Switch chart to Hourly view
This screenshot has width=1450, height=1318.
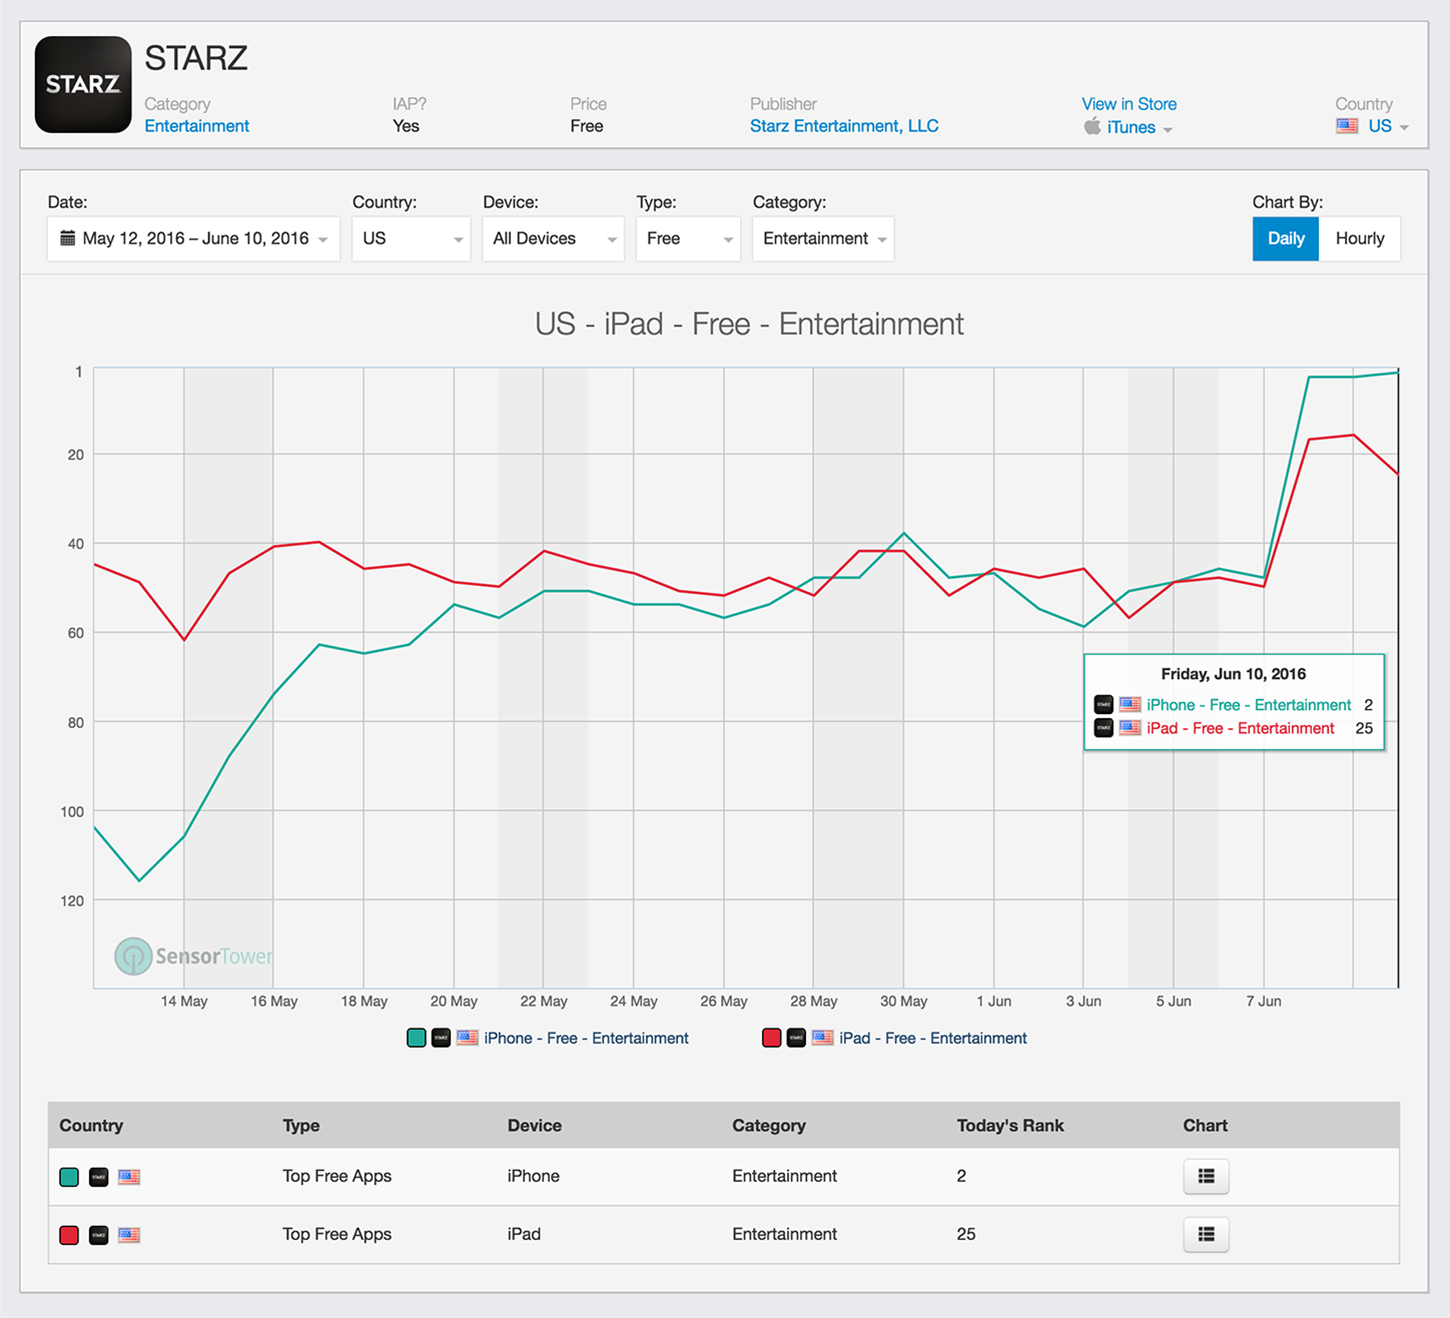click(1360, 239)
